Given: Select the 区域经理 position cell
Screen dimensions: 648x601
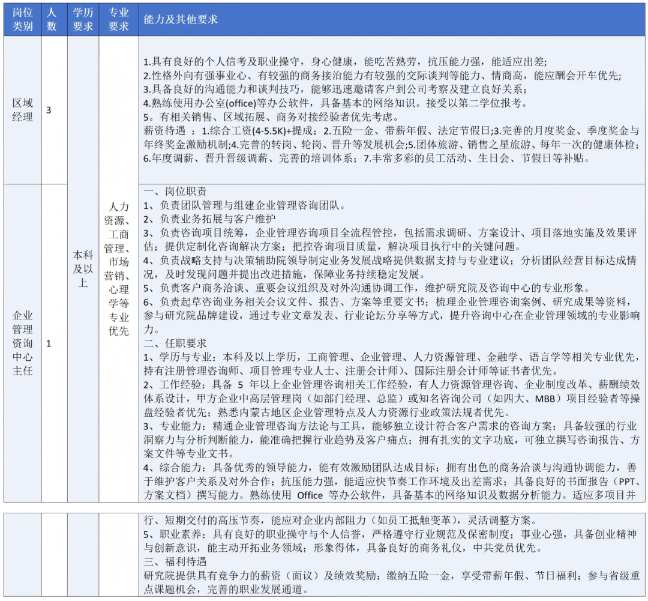Looking at the screenshot, I should [x=22, y=110].
